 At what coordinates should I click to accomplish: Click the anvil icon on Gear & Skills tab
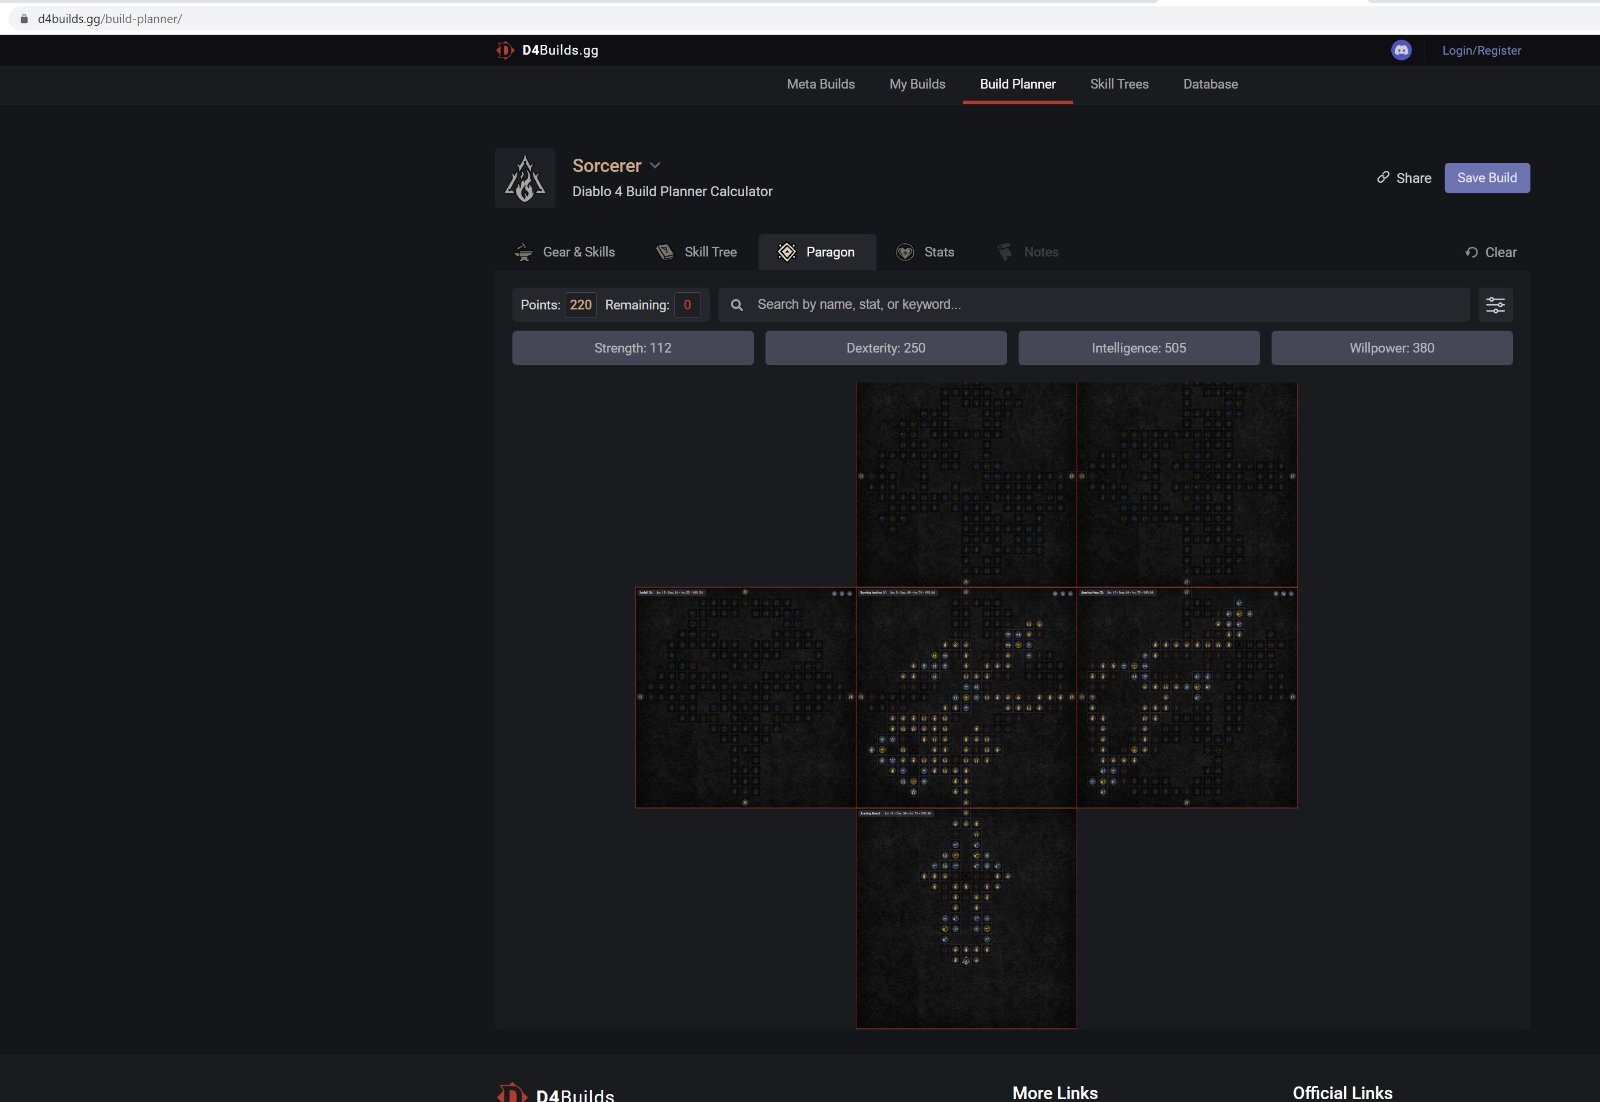tap(523, 252)
